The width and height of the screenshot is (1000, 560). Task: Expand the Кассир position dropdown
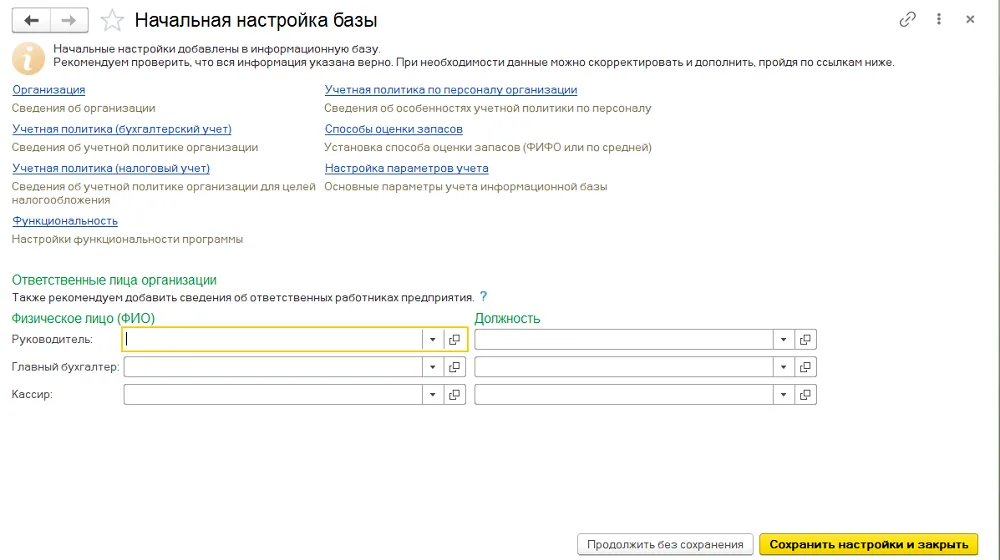pos(783,395)
